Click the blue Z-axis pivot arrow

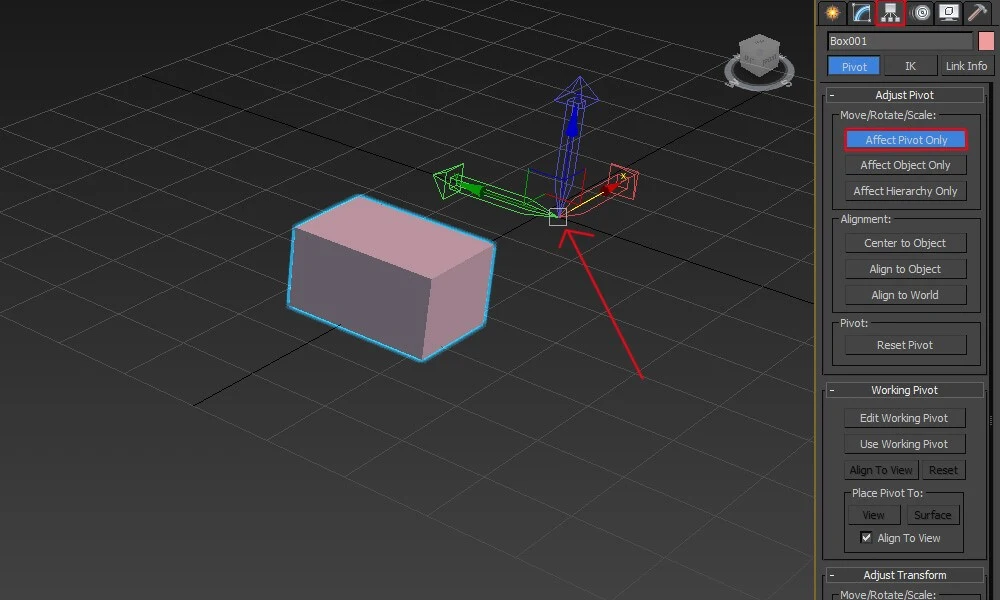(572, 124)
